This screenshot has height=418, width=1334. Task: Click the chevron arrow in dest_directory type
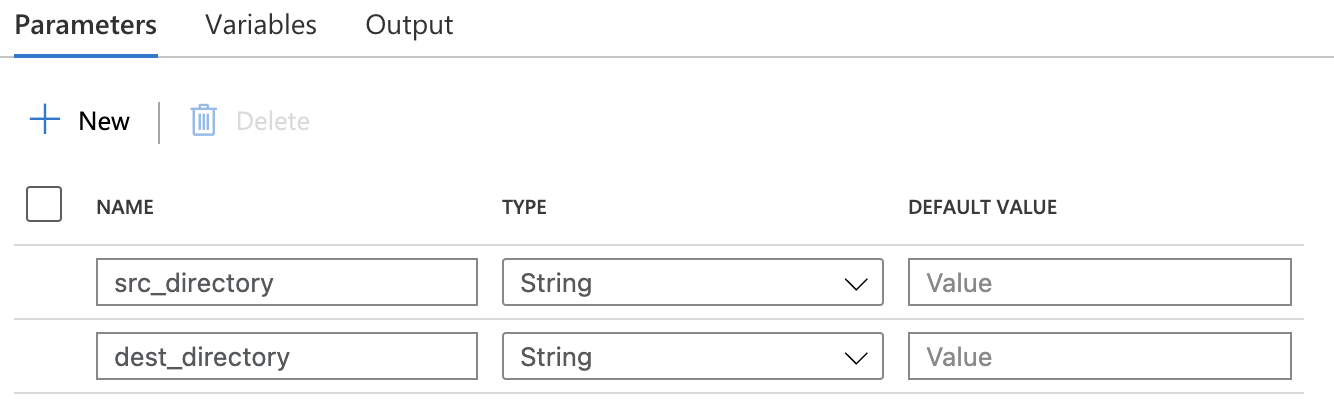coord(856,358)
